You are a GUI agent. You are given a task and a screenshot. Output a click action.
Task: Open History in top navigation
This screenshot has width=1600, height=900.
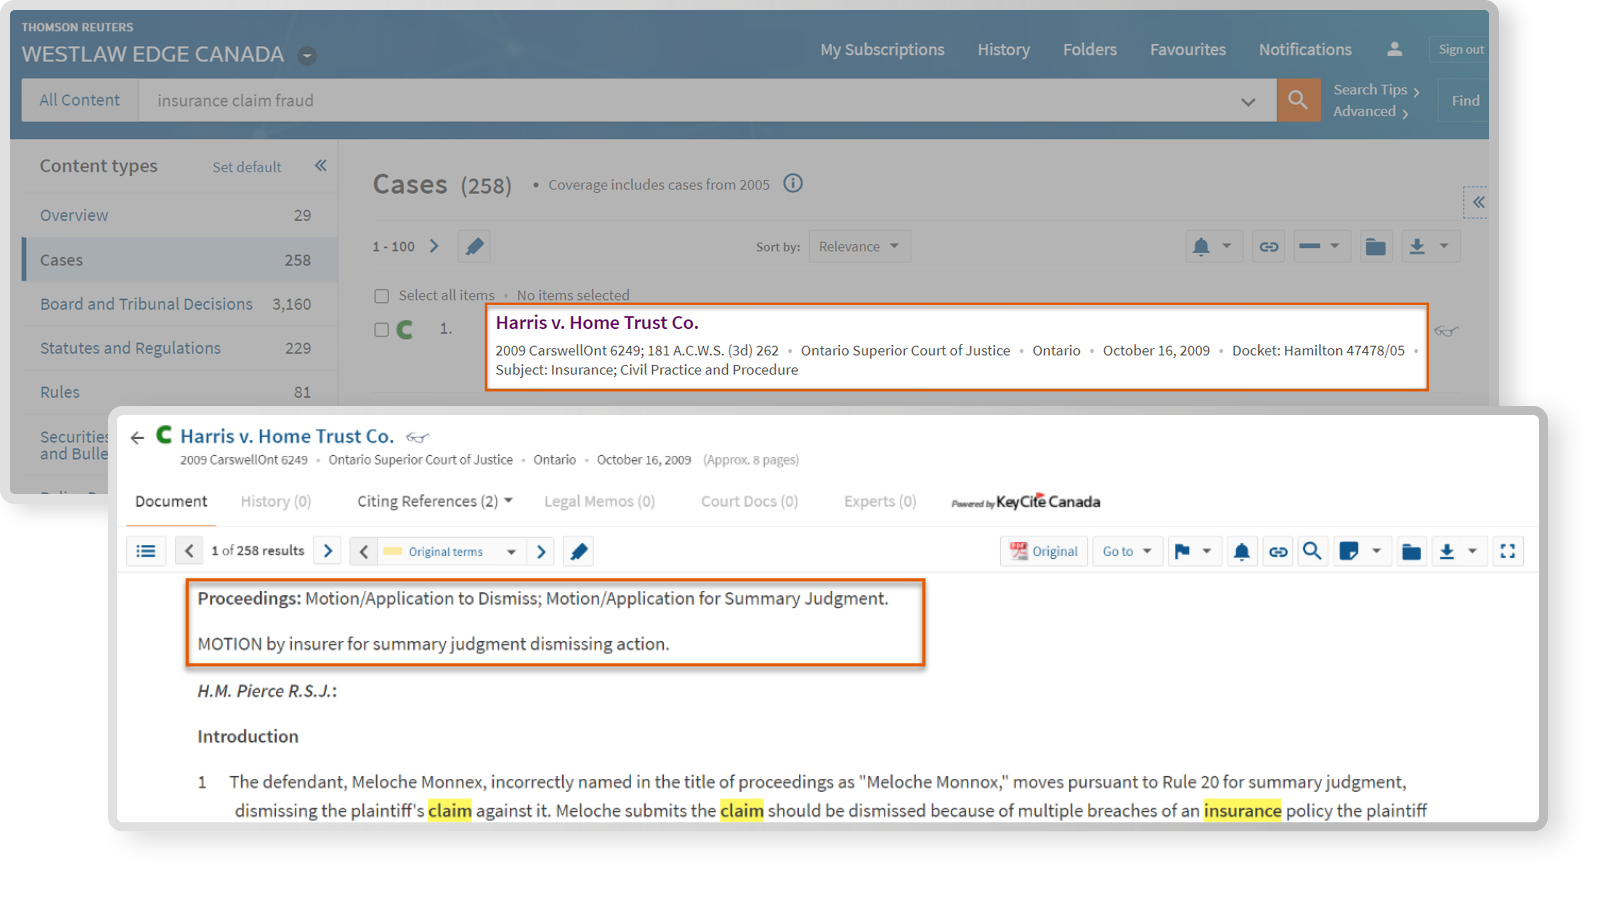click(x=1004, y=49)
